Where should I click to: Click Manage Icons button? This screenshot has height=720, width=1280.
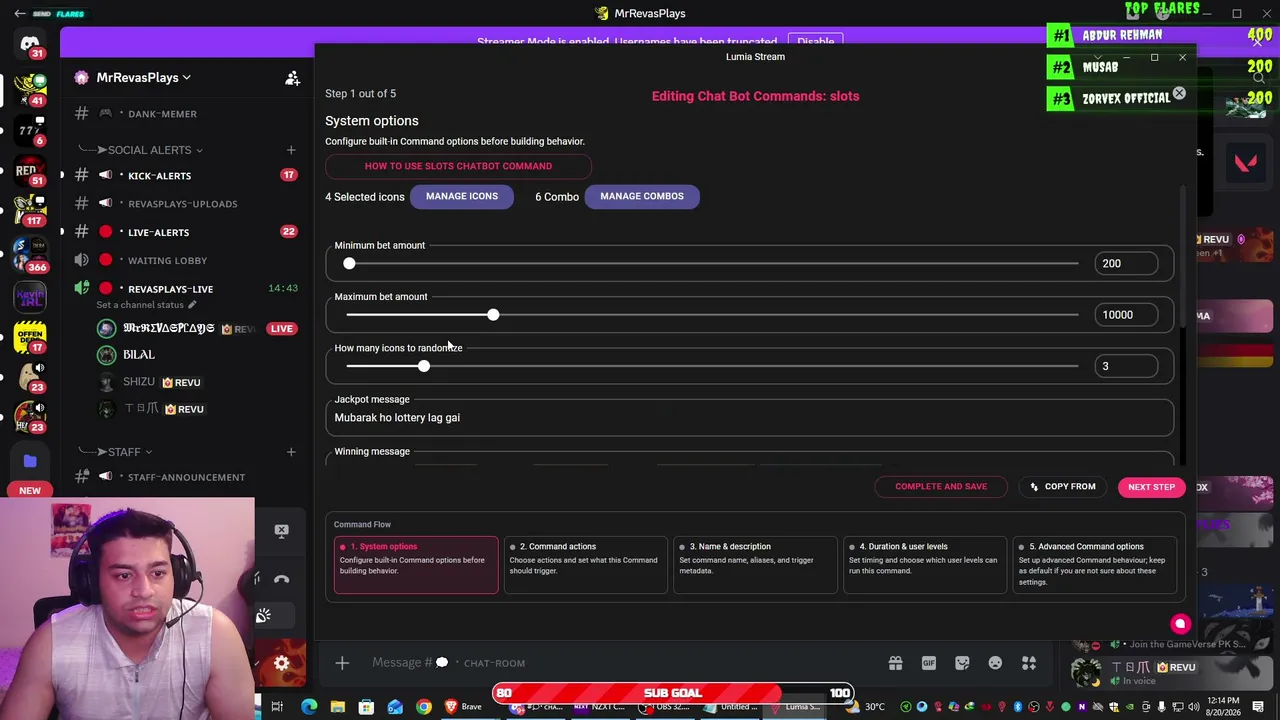pyautogui.click(x=462, y=196)
